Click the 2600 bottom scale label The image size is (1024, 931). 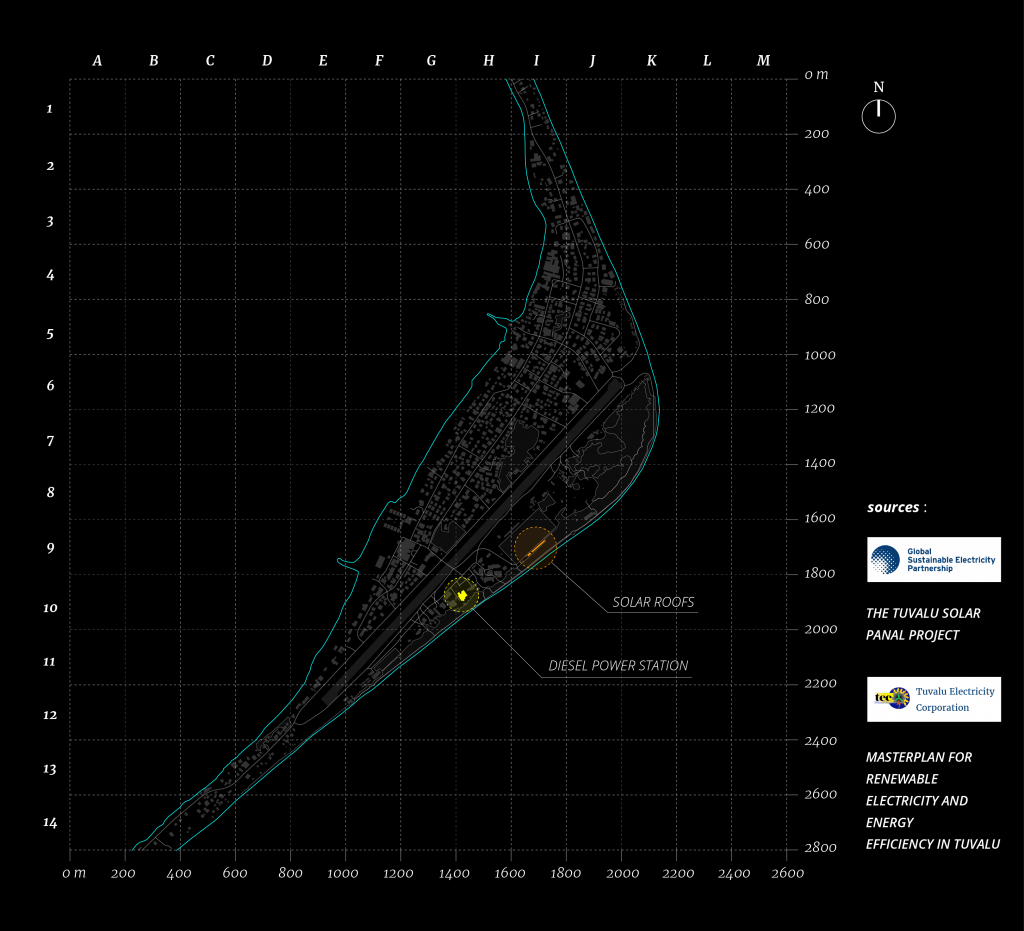(787, 873)
